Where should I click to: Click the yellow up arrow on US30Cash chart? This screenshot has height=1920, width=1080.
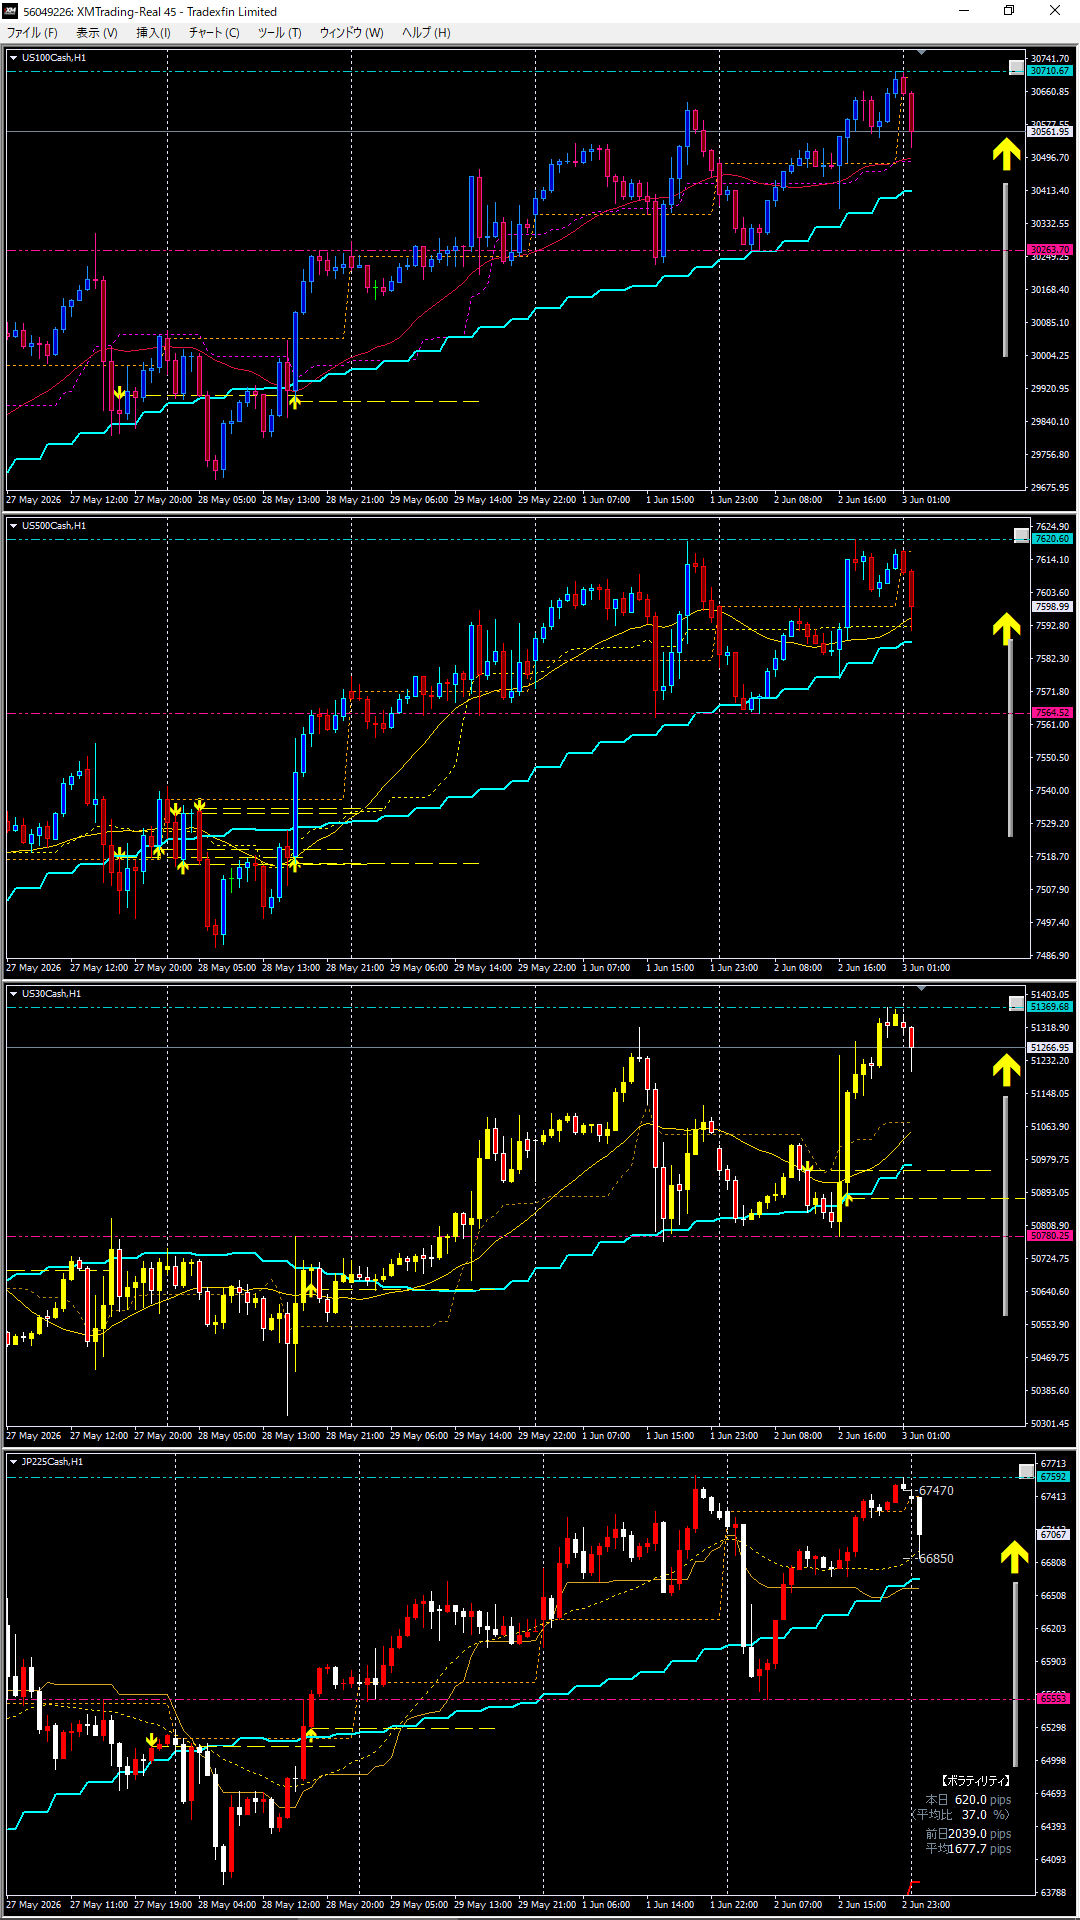[x=1006, y=1071]
